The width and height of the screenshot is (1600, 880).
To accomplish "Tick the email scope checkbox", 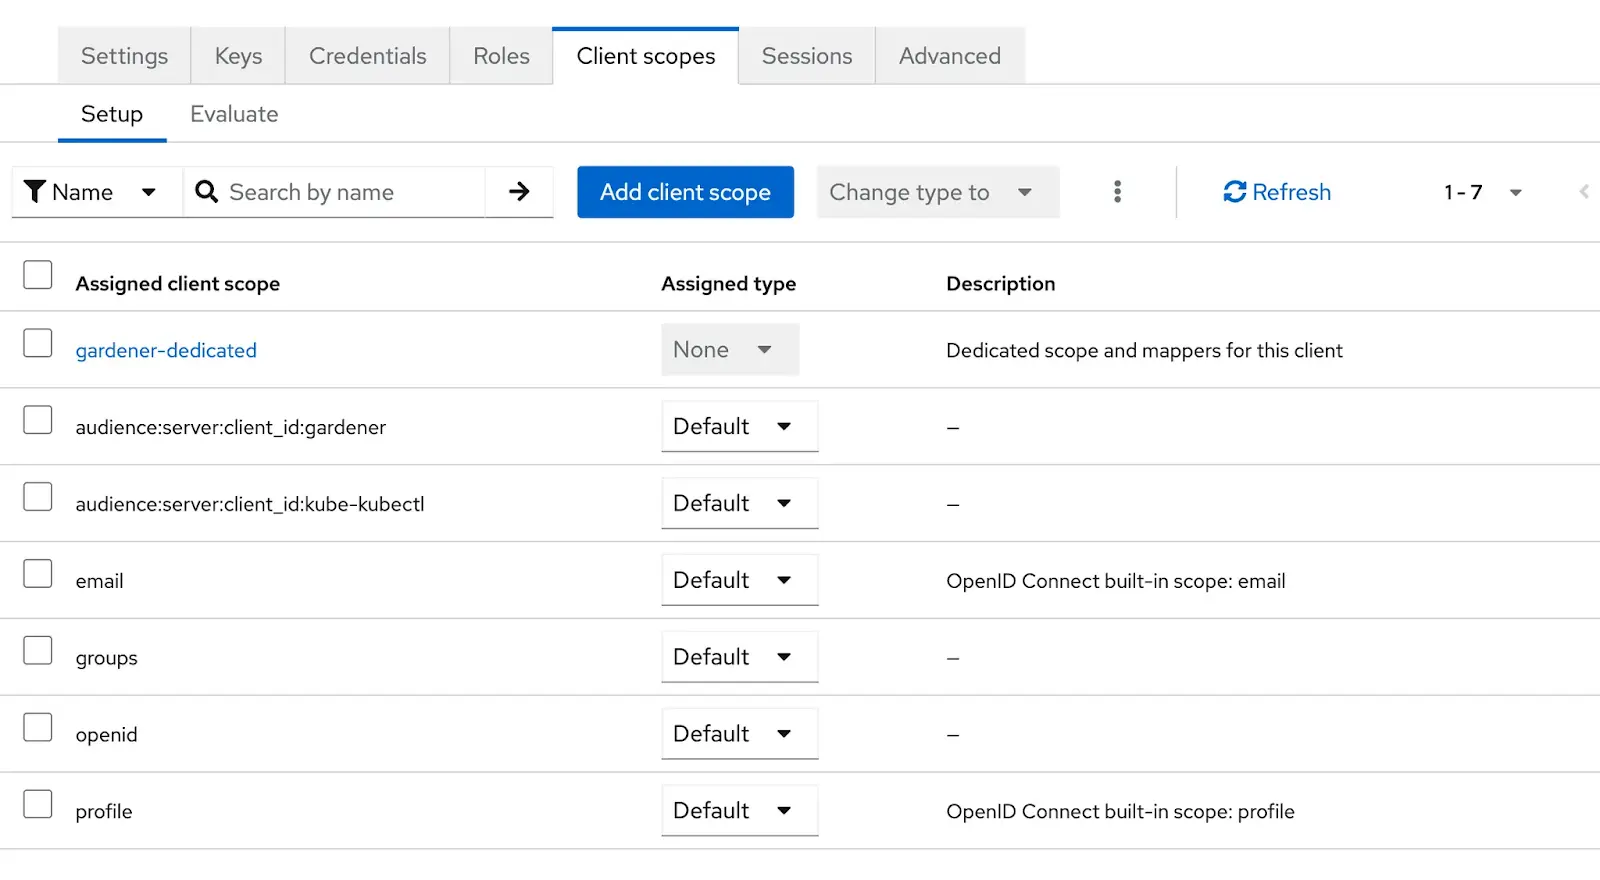I will pyautogui.click(x=38, y=574).
